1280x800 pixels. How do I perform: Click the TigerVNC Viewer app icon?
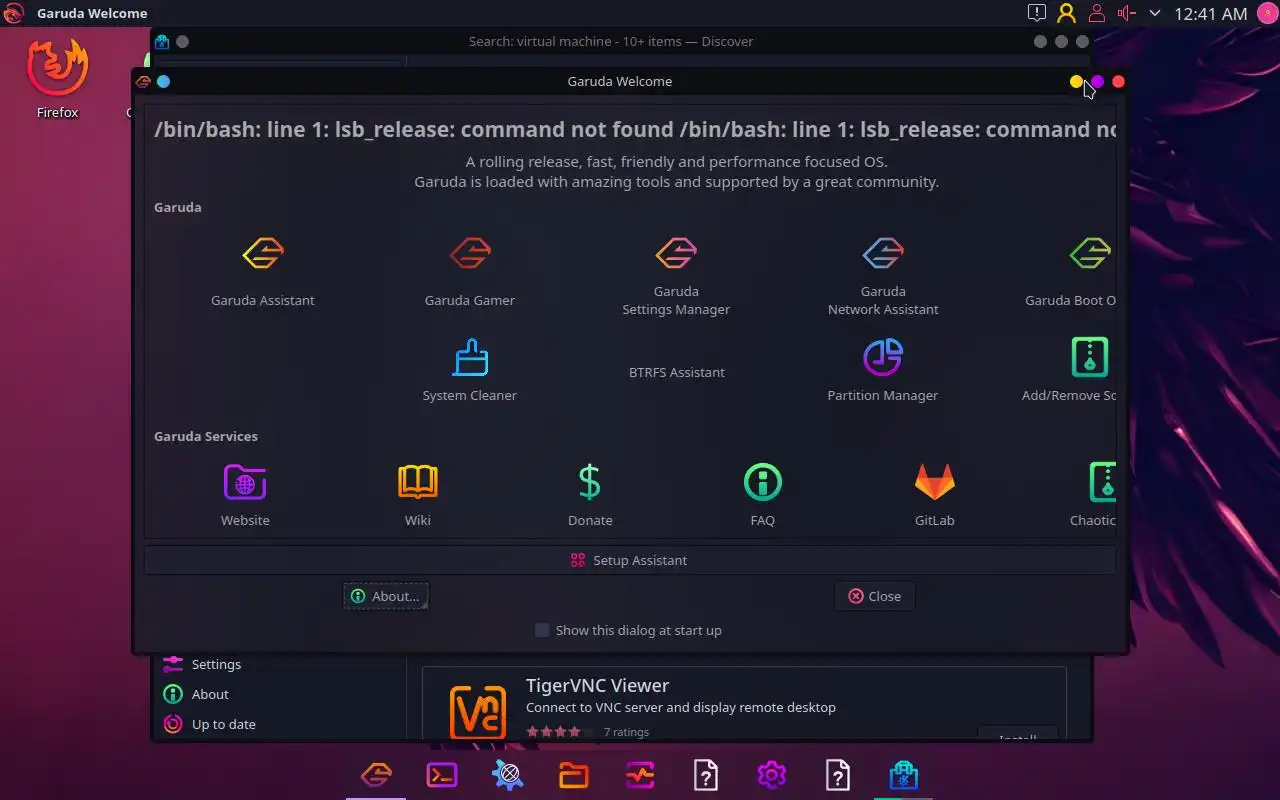click(478, 712)
